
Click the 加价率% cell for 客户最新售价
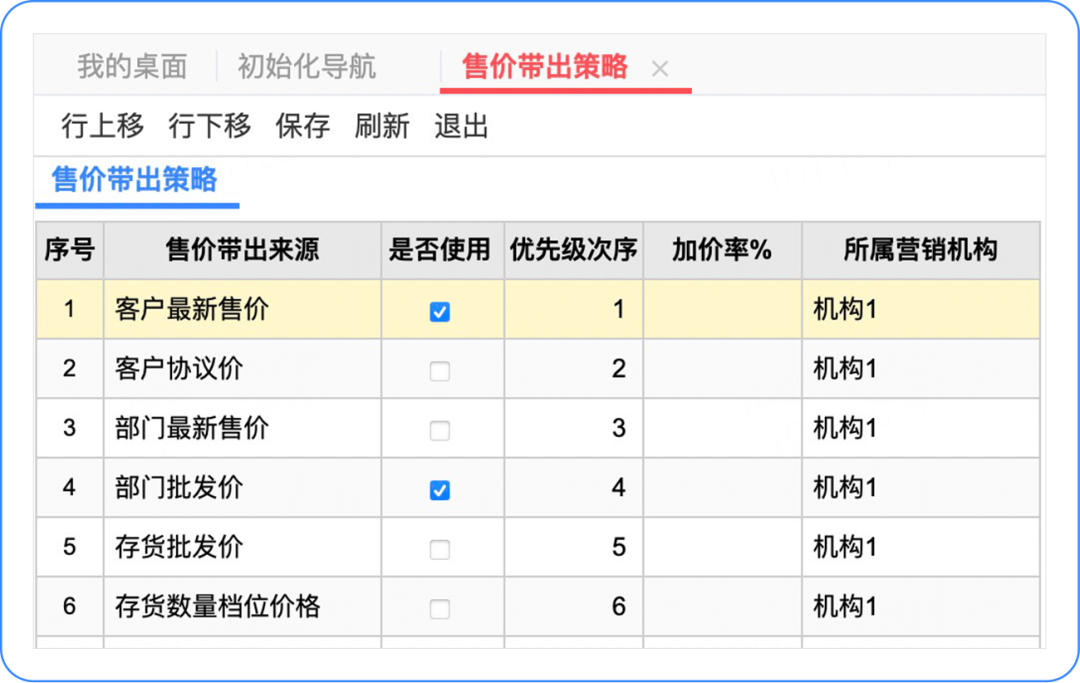tap(722, 310)
